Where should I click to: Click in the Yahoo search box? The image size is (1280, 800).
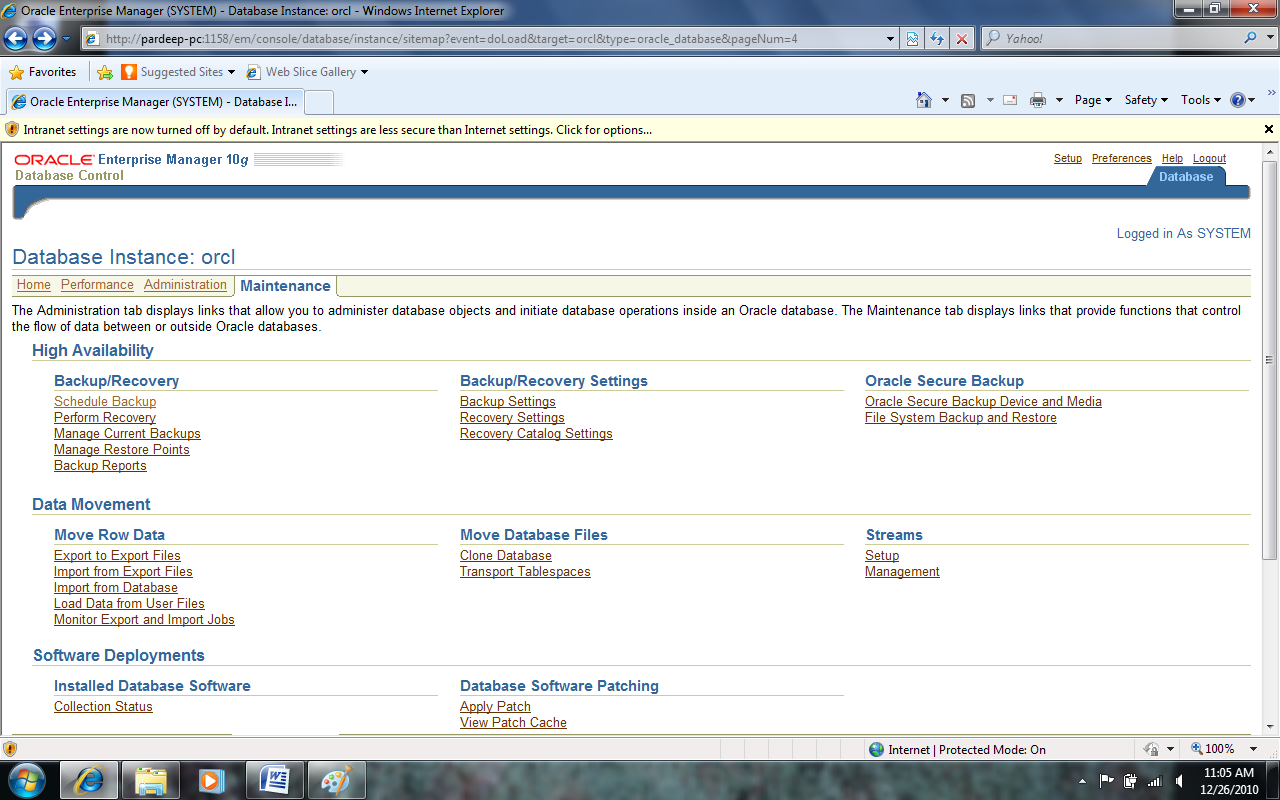(1112, 38)
